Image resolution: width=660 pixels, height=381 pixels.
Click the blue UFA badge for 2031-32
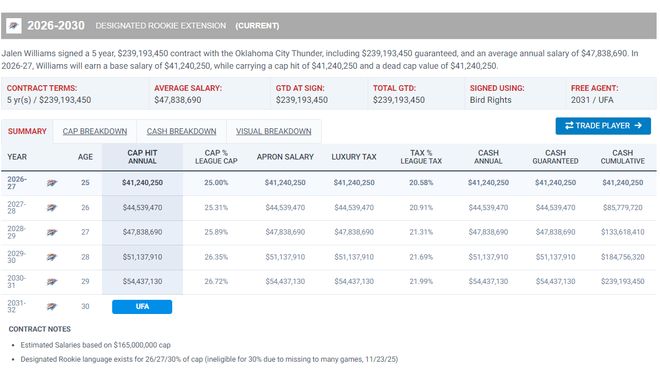(x=142, y=306)
